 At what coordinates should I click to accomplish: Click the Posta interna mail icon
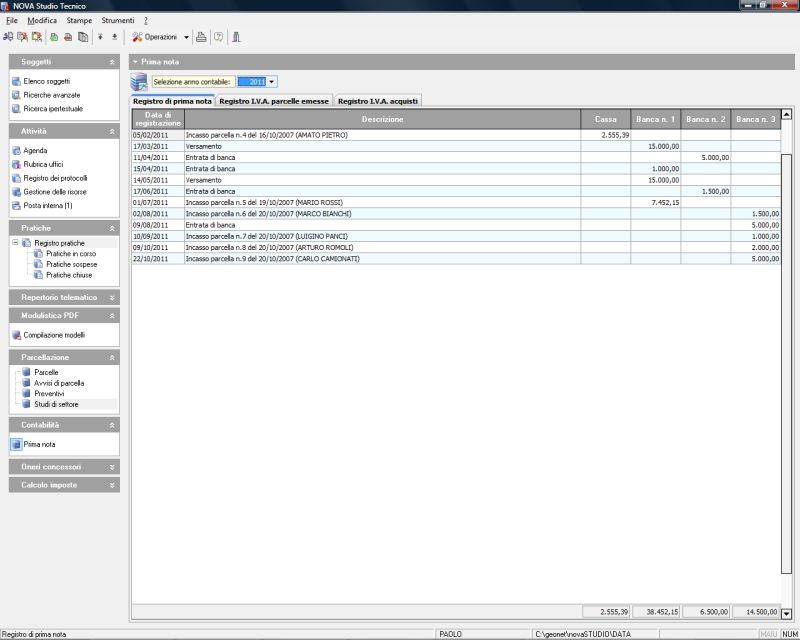click(15, 205)
